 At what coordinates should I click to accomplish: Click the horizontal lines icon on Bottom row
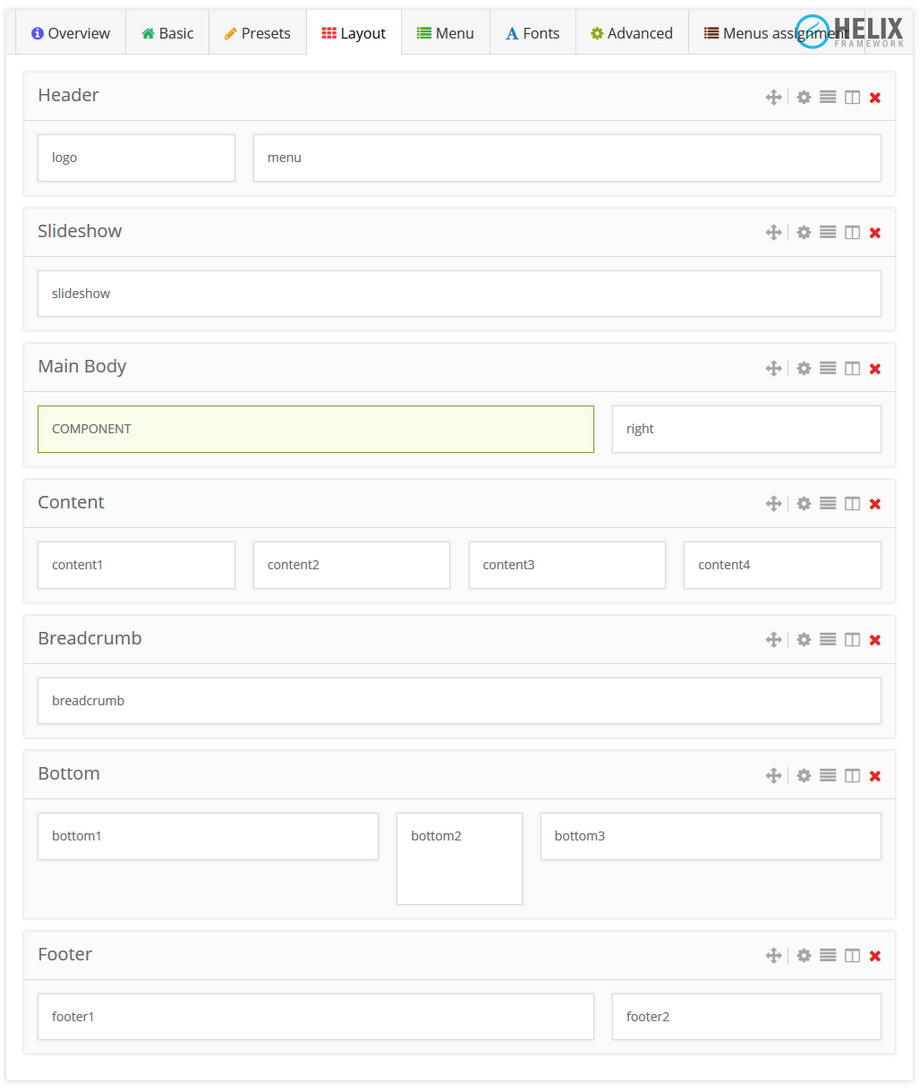[828, 775]
